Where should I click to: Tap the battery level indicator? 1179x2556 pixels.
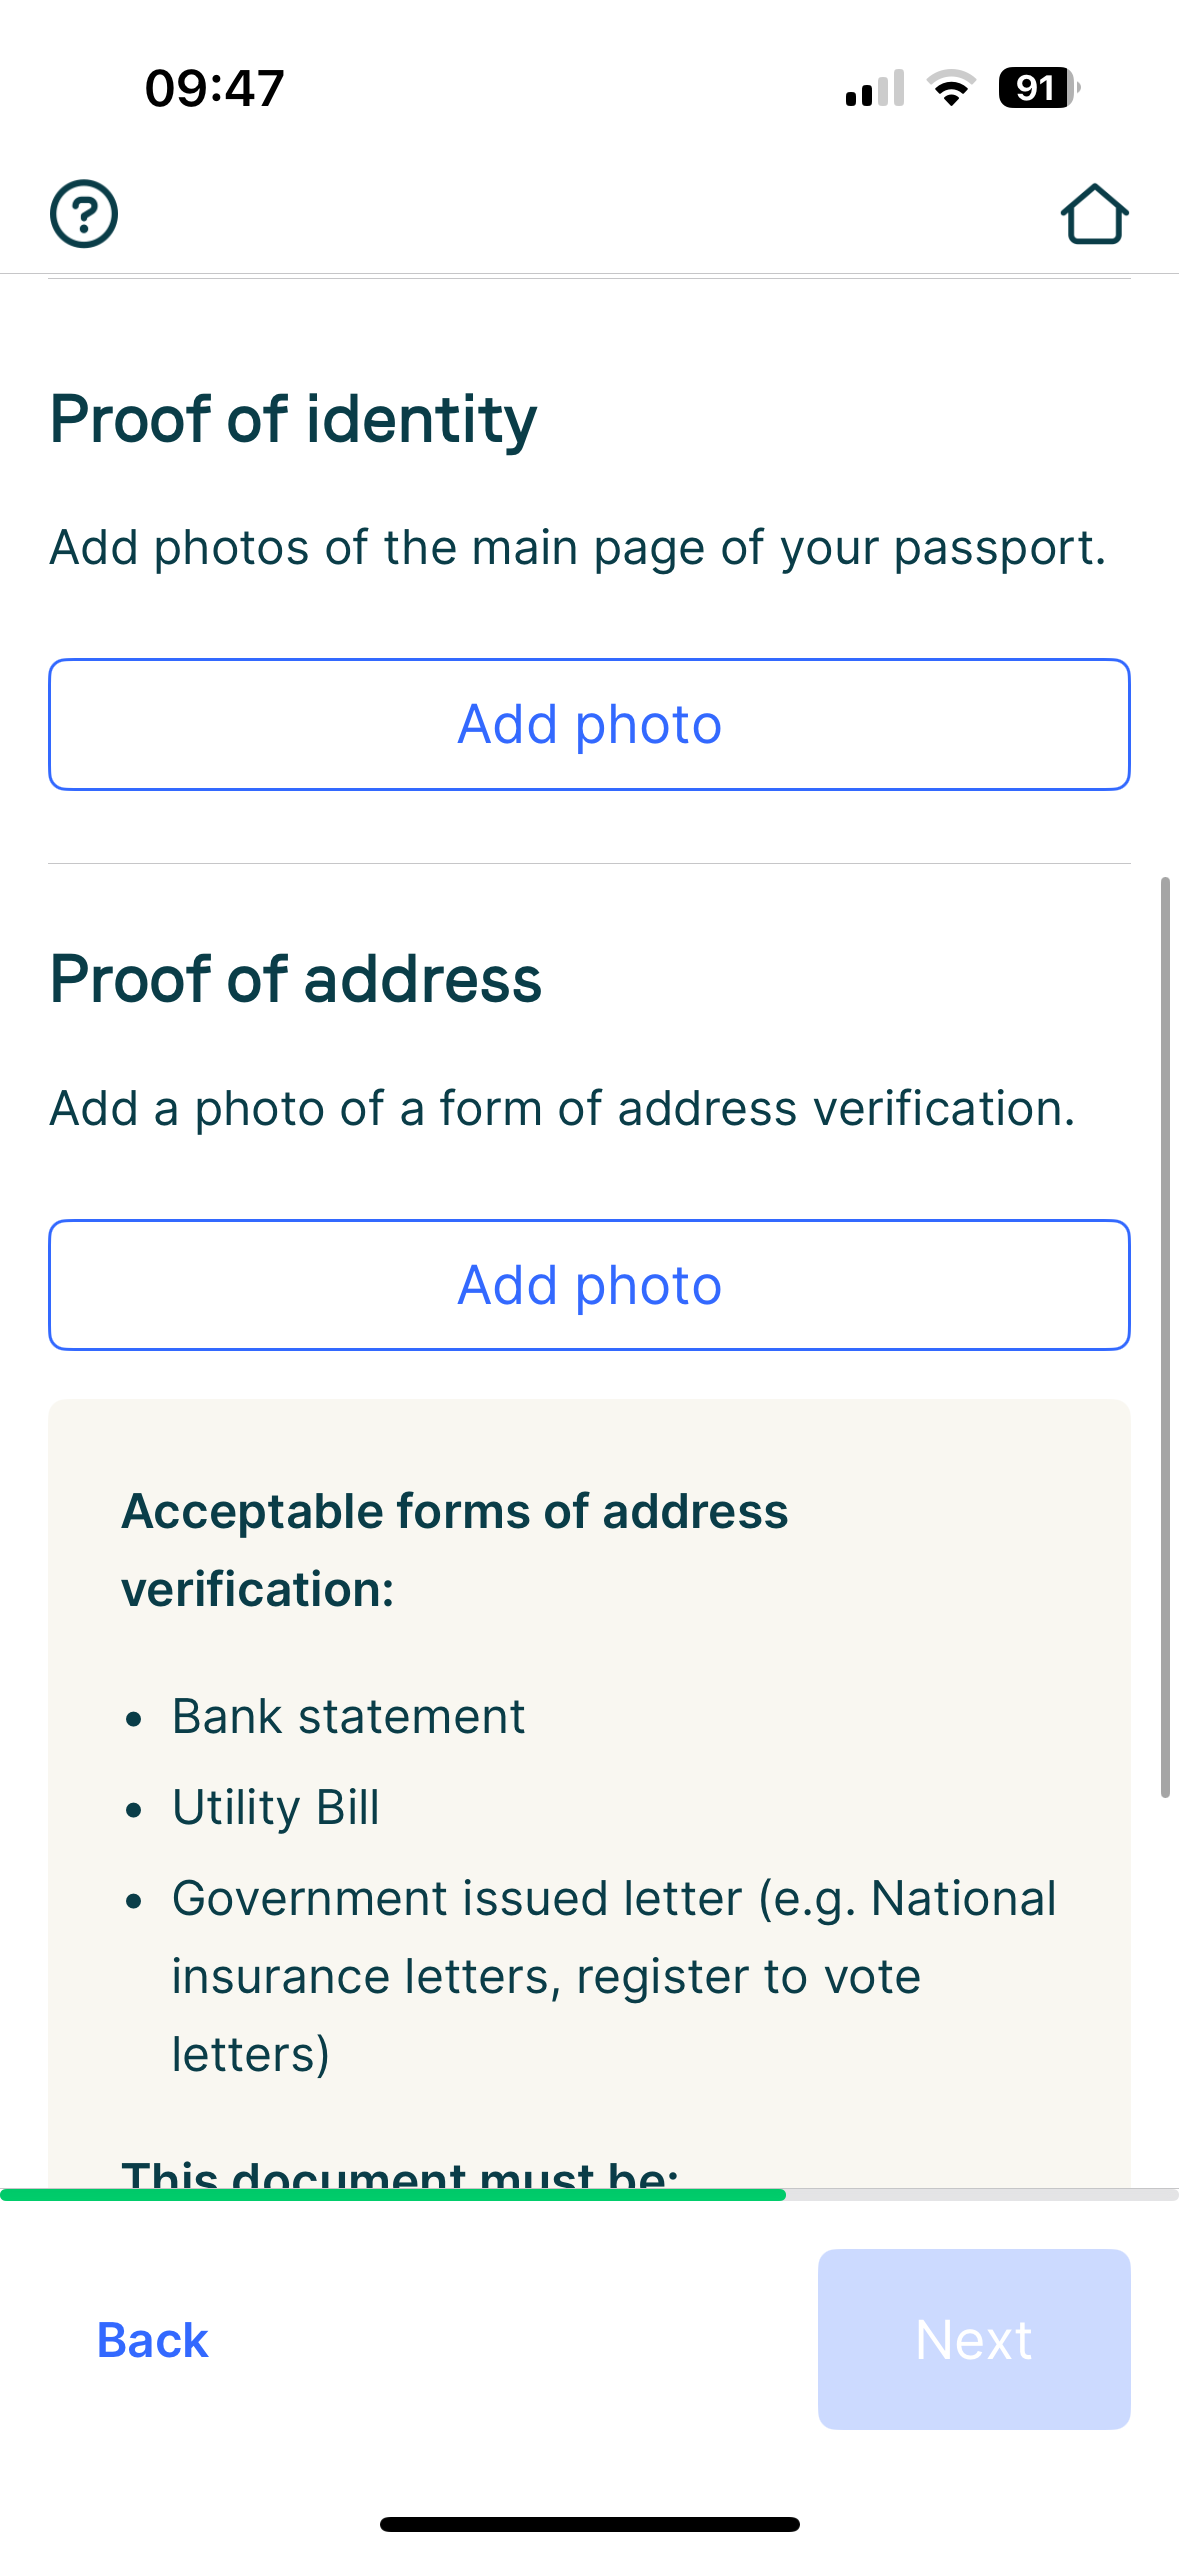tap(1038, 88)
